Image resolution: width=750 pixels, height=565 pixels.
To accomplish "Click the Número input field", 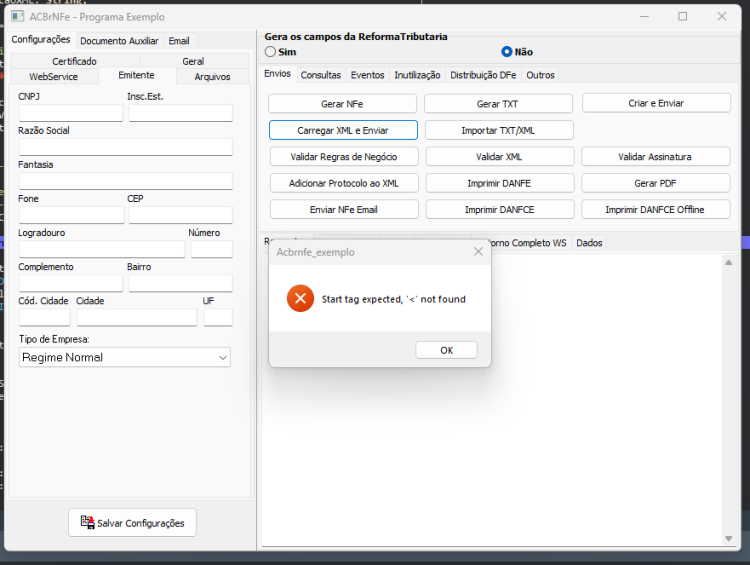I will 212,249.
